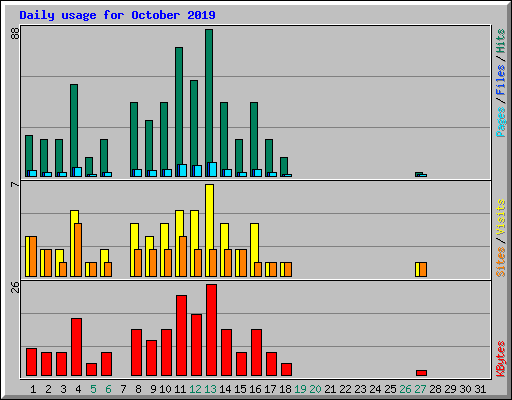Select the red KBytes bar for day 27
Screen dimensions: 512x400
(421, 373)
